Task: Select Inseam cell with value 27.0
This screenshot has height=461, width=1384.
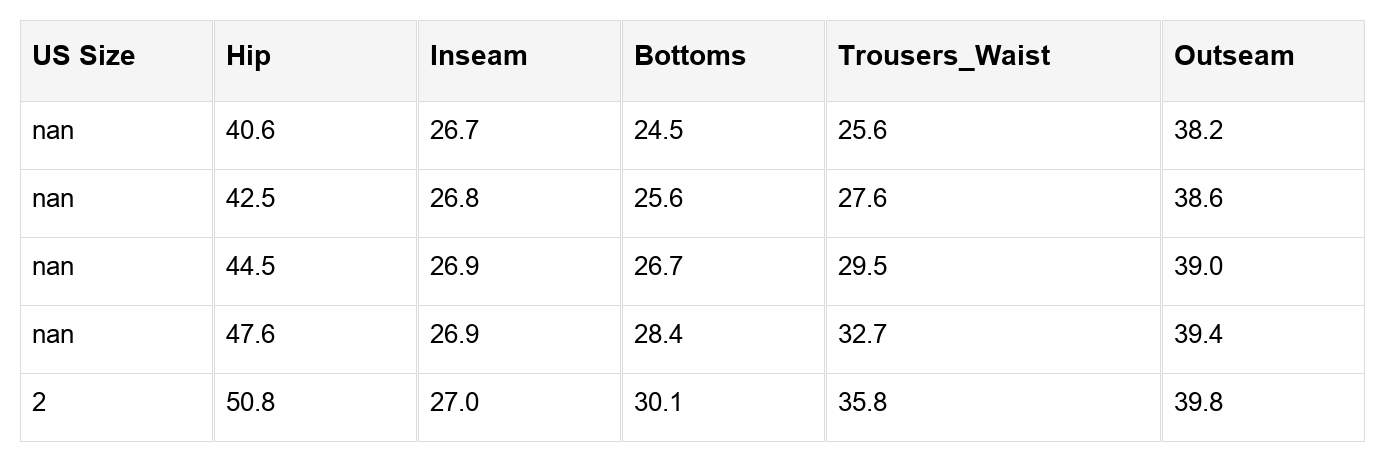Action: pyautogui.click(x=454, y=403)
